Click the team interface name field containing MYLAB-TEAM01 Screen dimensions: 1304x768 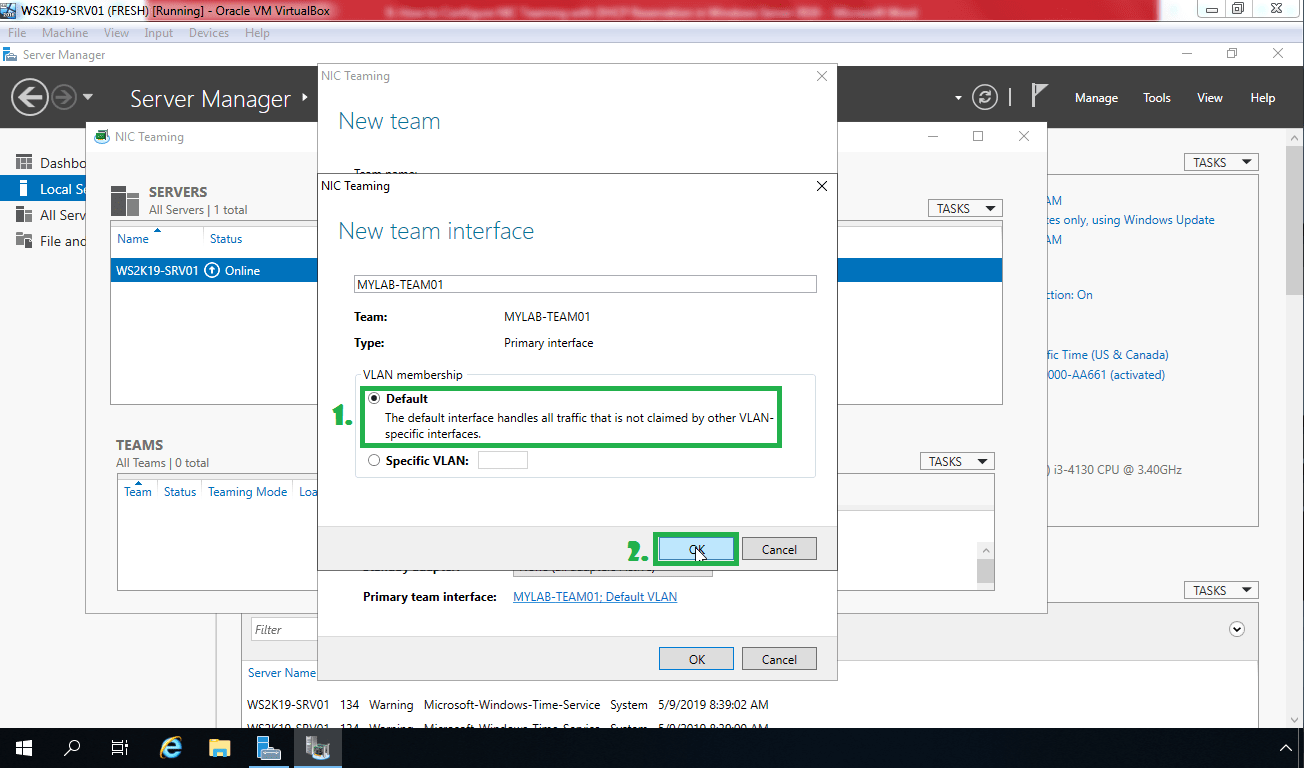point(585,284)
